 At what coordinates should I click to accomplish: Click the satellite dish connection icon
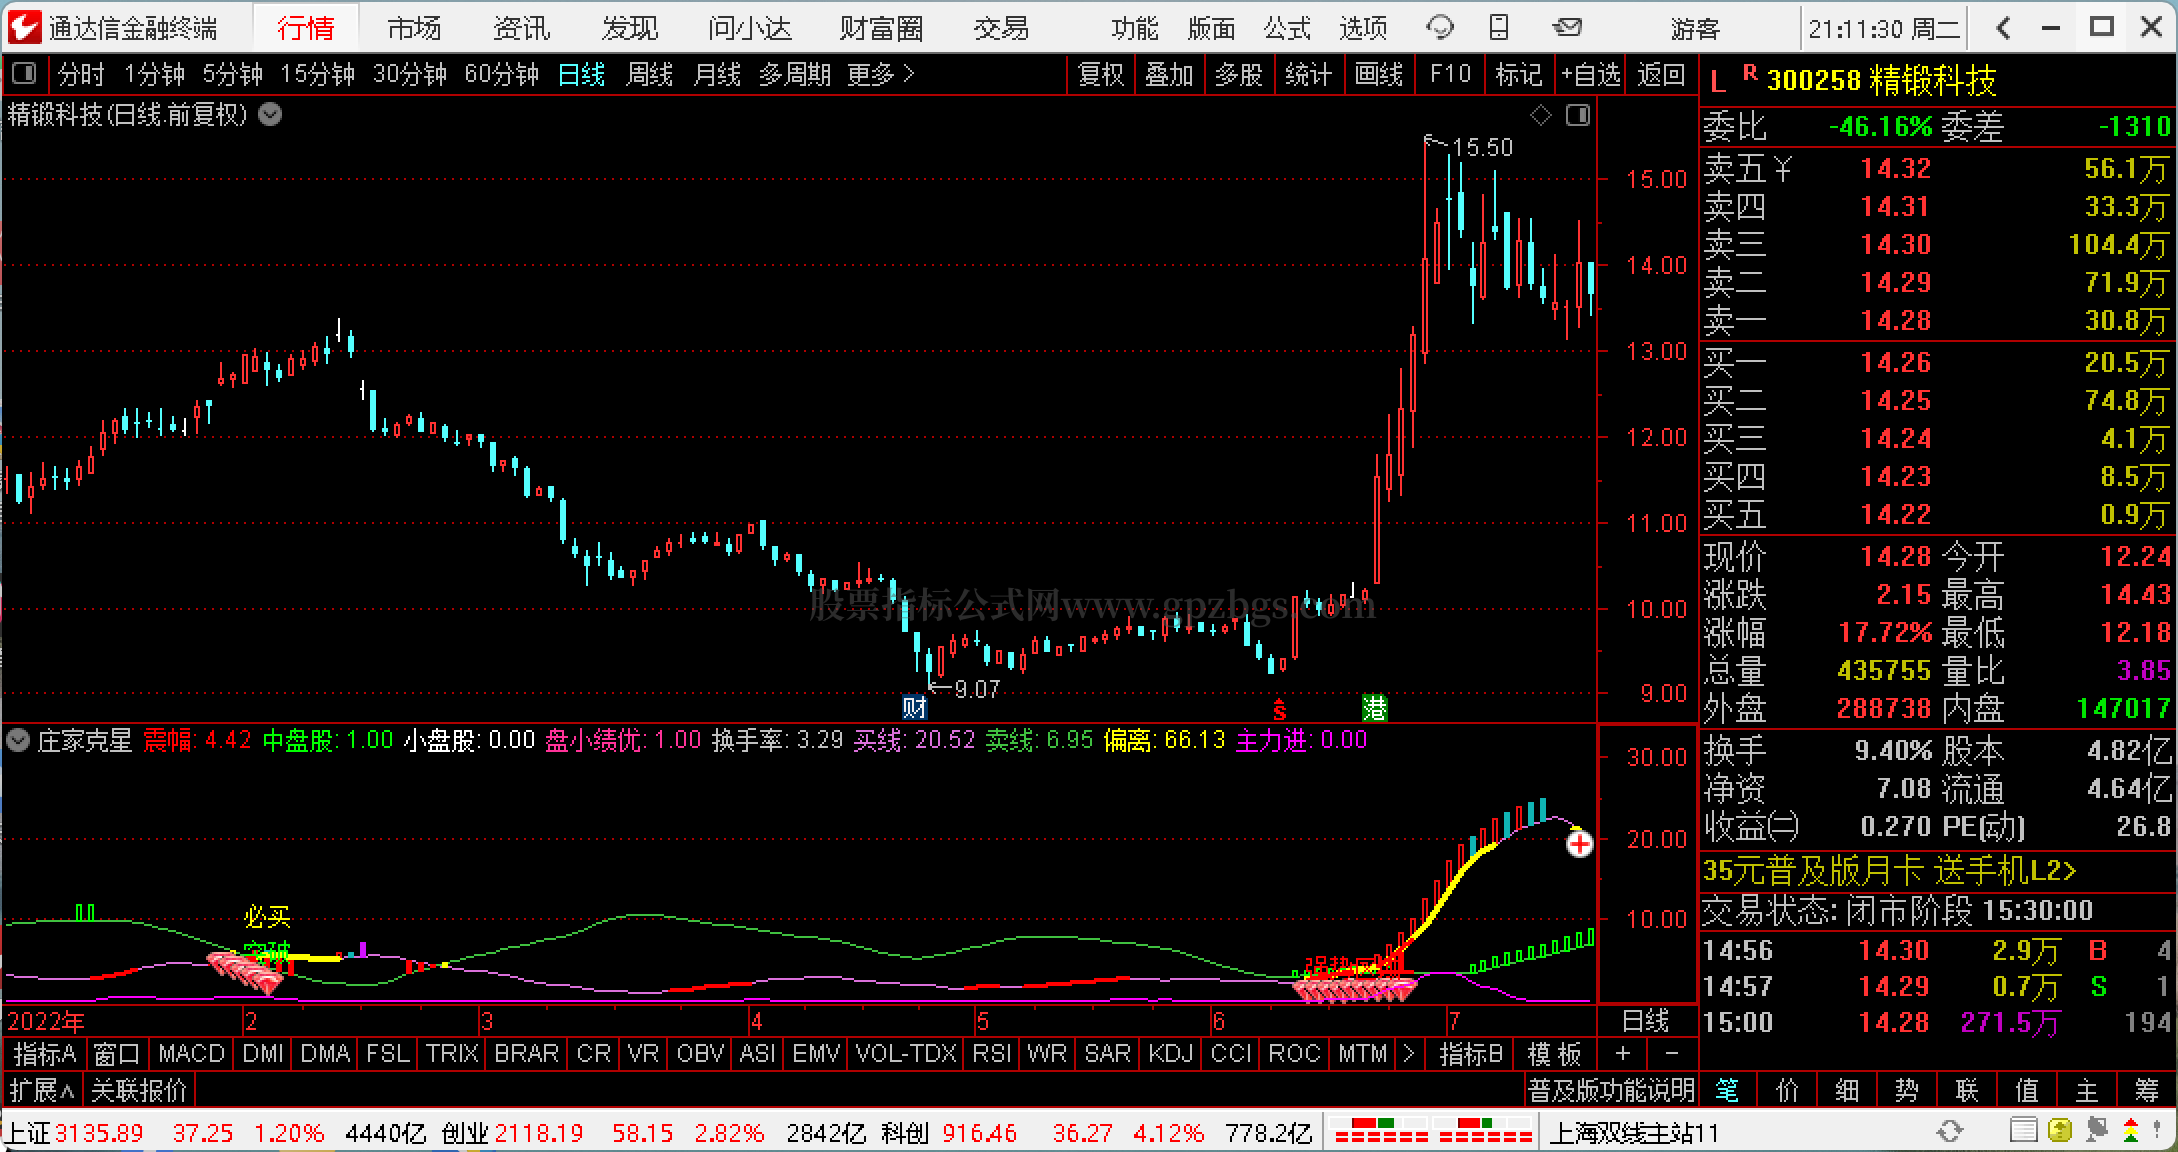click(x=2097, y=1132)
